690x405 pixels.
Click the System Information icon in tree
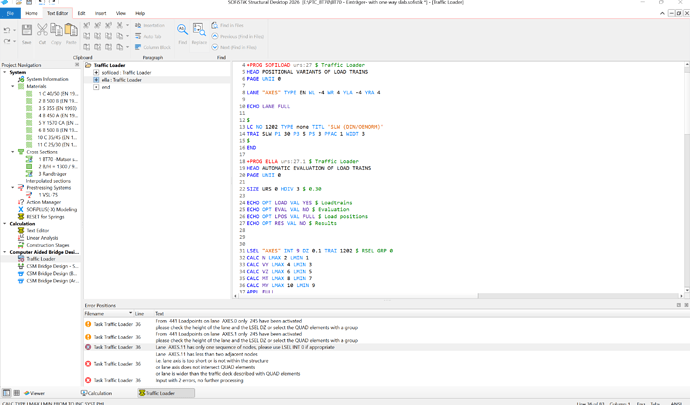(21, 79)
